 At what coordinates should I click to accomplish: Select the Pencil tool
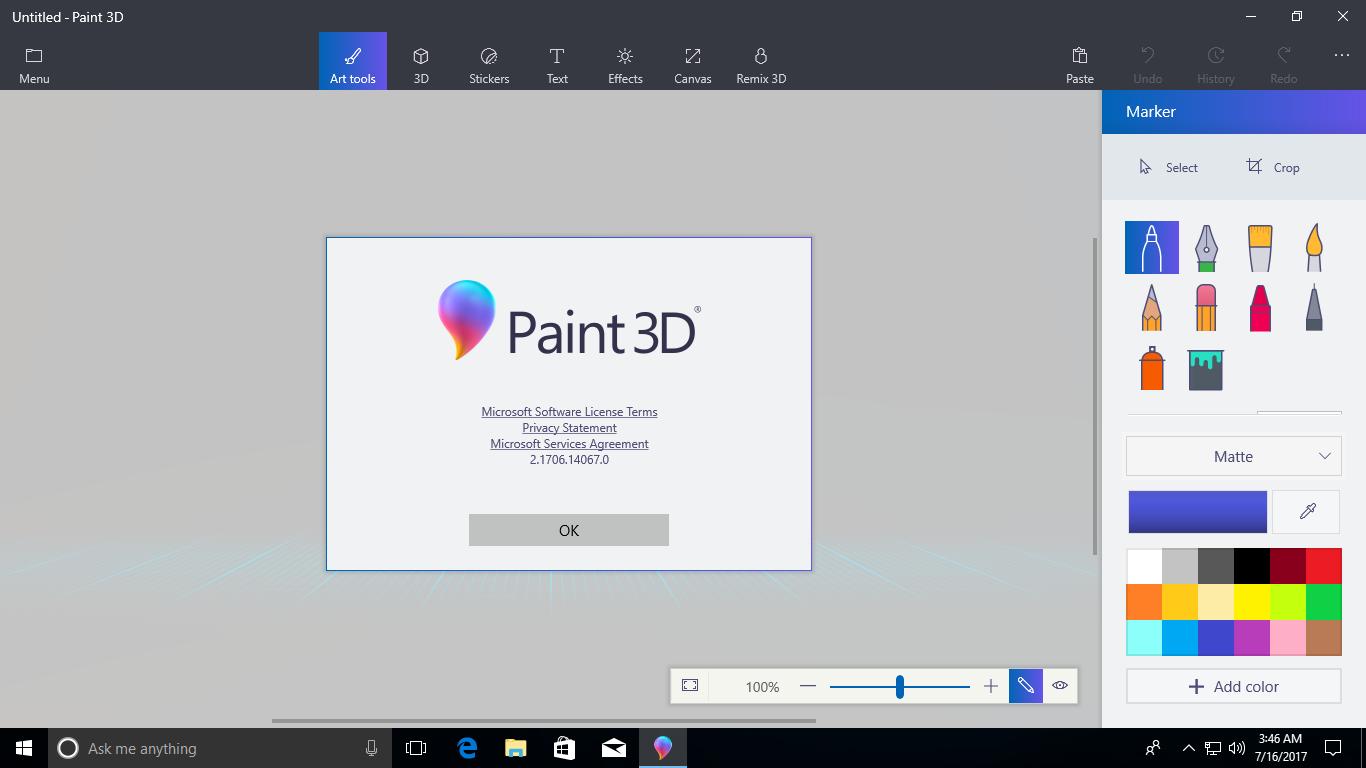[x=1152, y=307]
